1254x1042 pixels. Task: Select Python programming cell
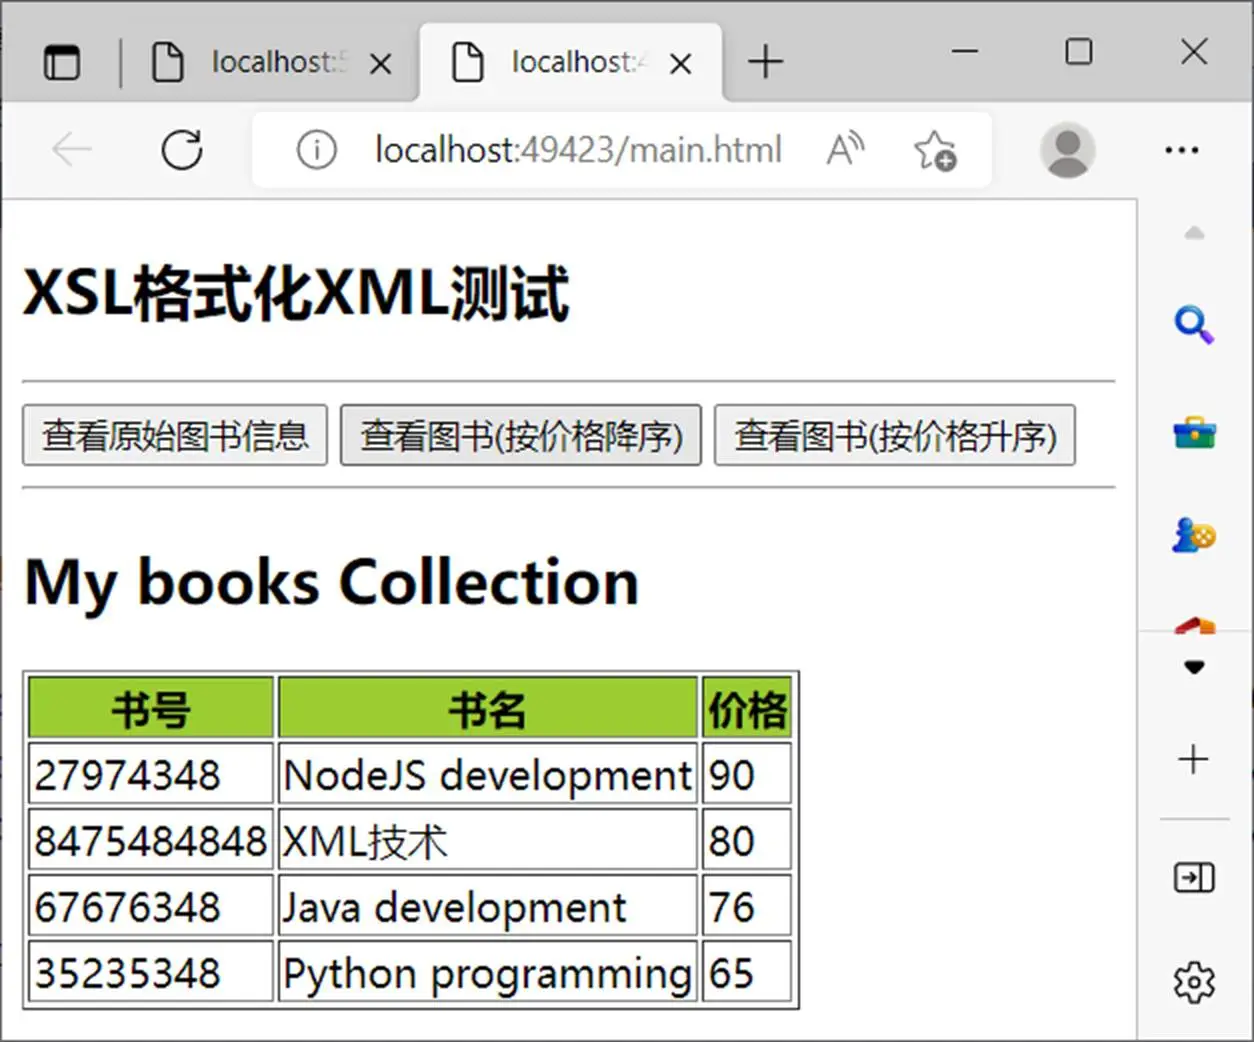(x=487, y=972)
